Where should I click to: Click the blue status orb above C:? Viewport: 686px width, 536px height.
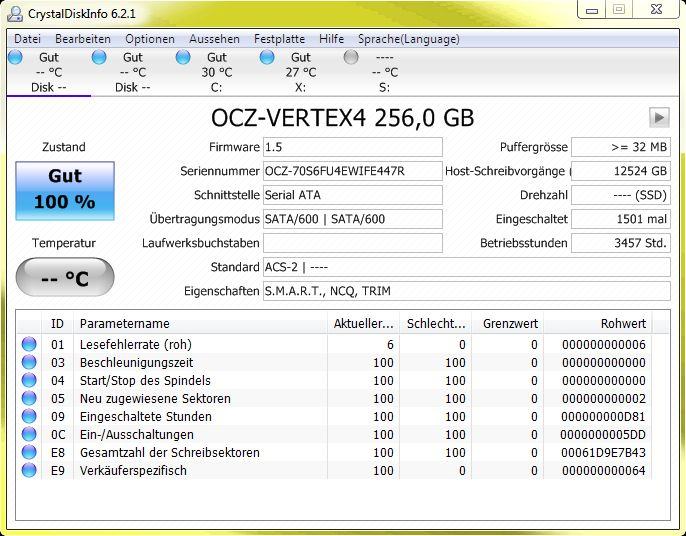[183, 57]
